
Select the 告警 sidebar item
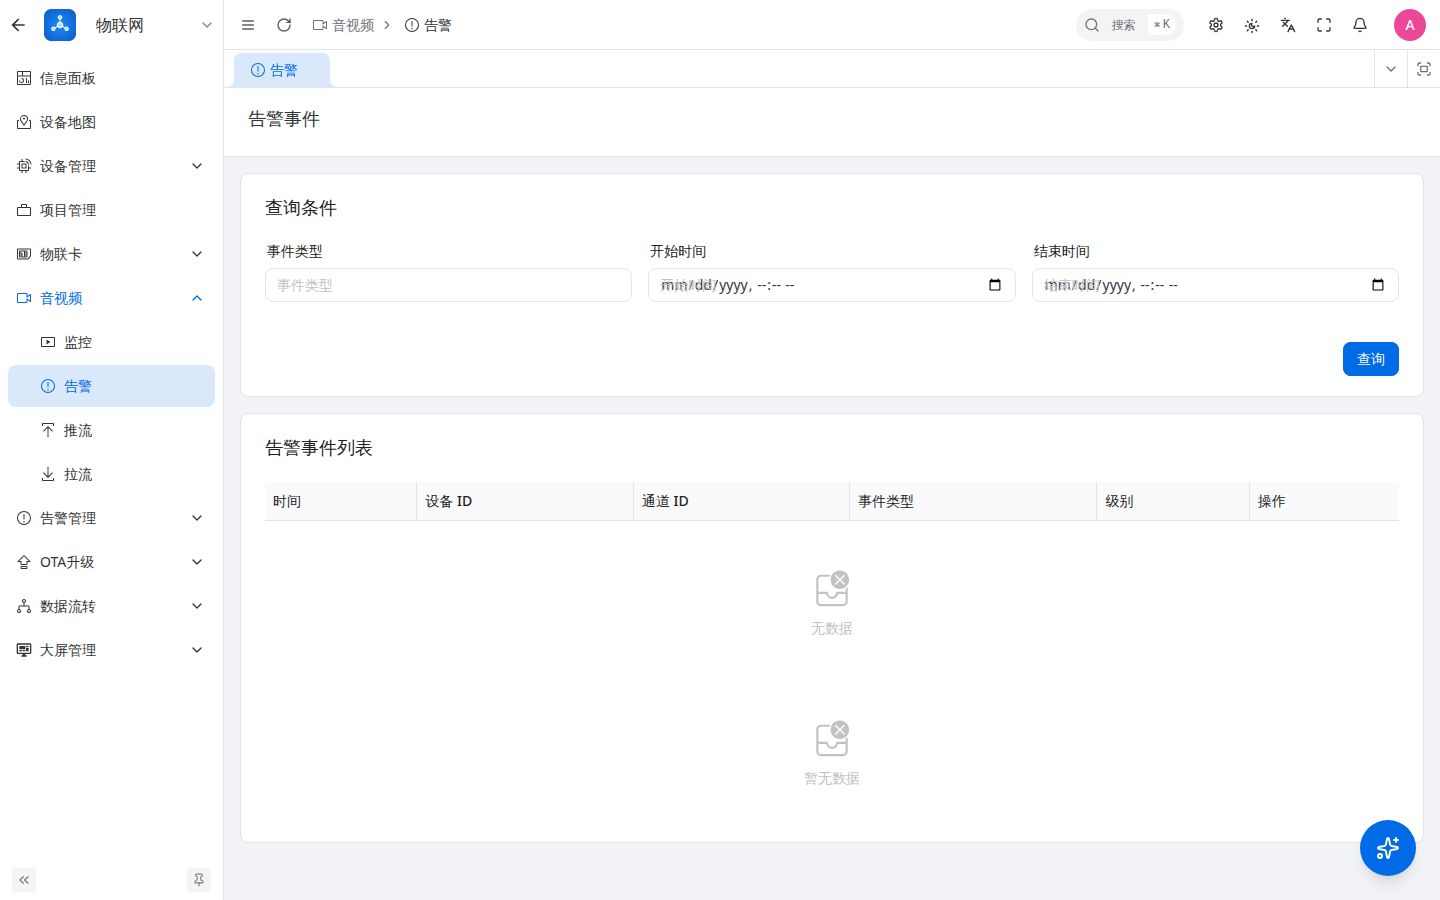pyautogui.click(x=111, y=386)
